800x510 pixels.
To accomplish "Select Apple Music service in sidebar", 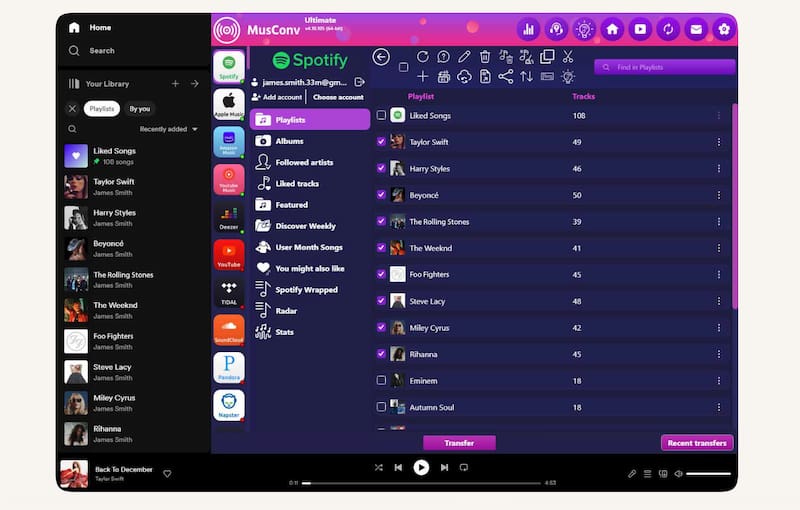I will (229, 104).
